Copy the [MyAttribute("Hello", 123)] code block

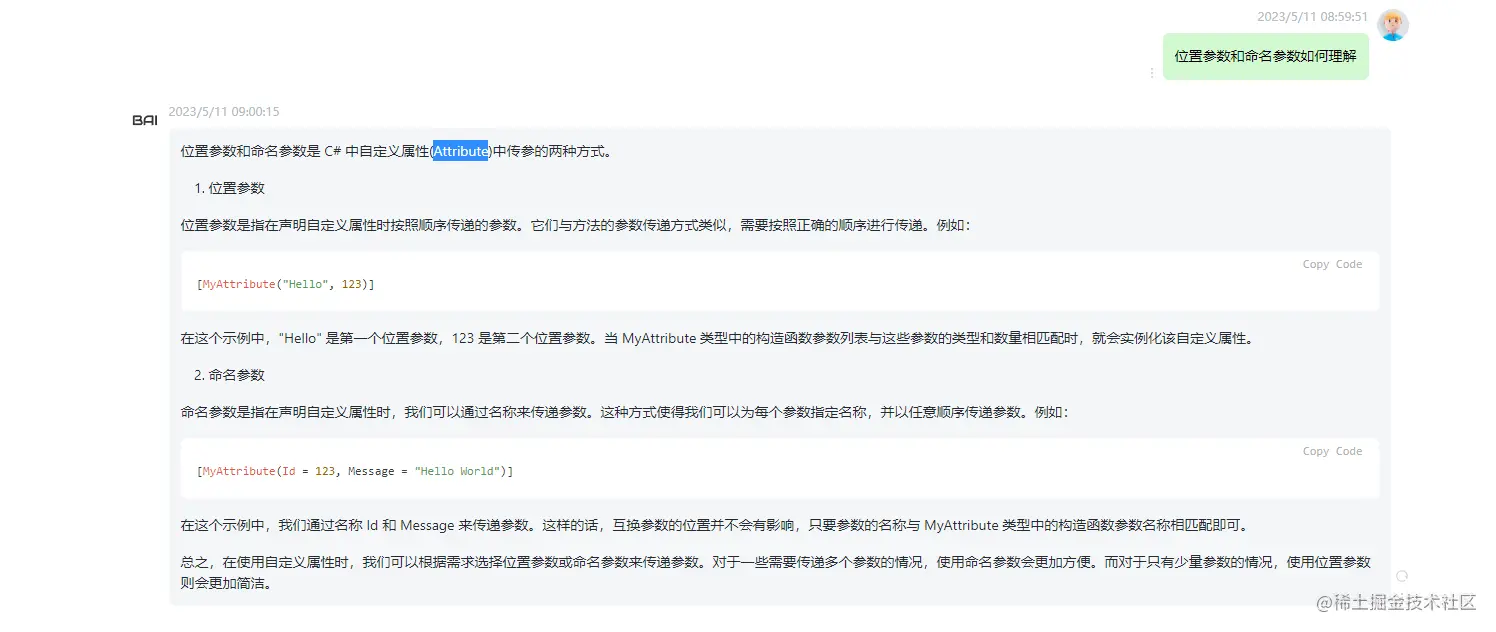(1332, 265)
